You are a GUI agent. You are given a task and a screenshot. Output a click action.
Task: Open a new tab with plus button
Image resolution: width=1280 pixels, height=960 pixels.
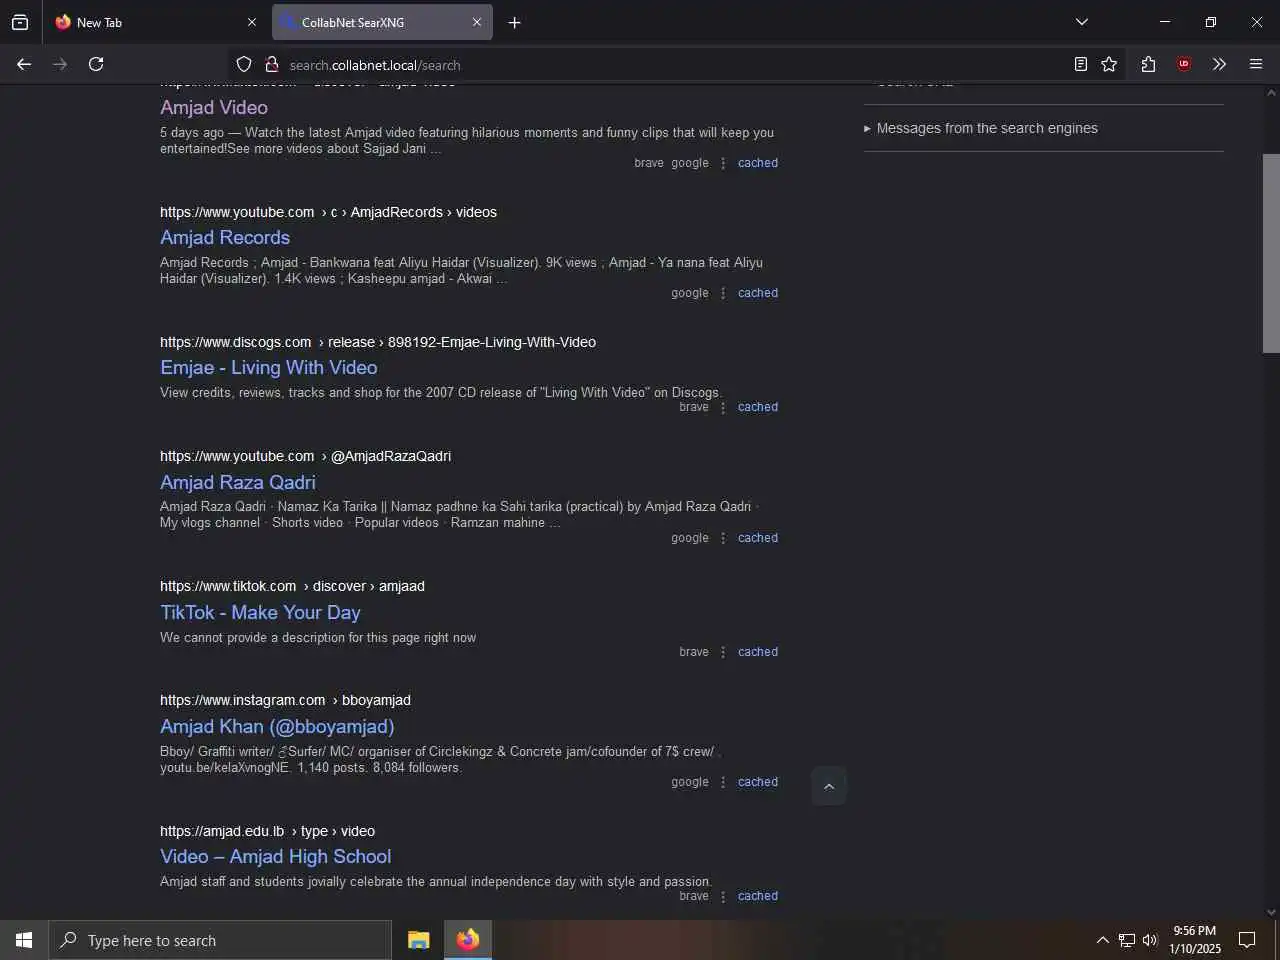(x=514, y=22)
